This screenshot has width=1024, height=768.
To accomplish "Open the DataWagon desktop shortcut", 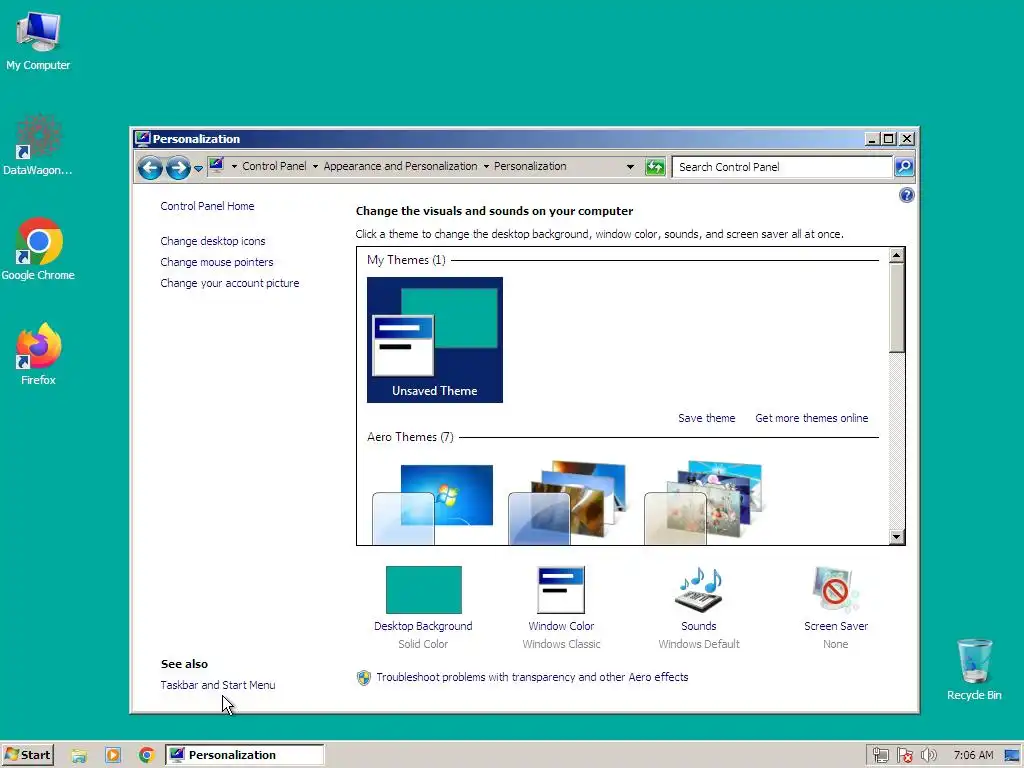I will pyautogui.click(x=37, y=144).
